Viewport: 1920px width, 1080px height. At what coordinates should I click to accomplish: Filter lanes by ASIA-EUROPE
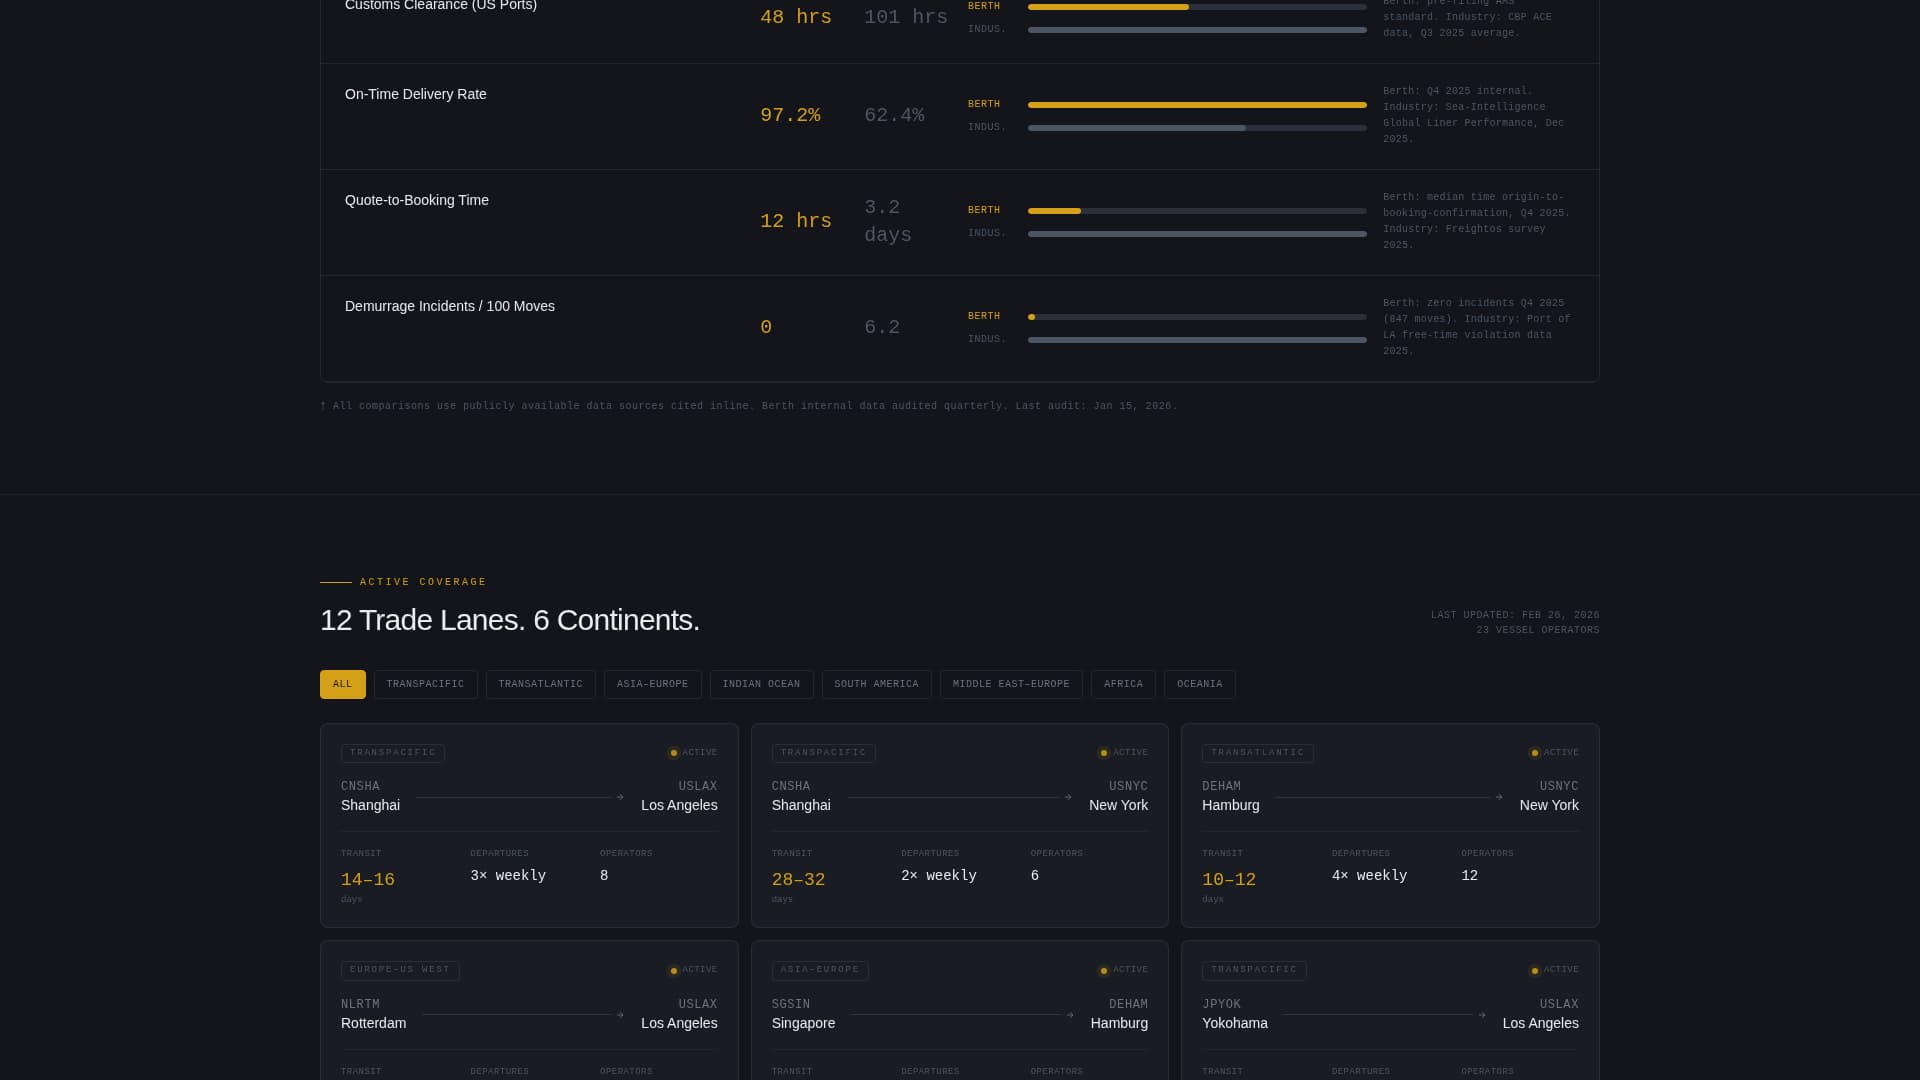click(652, 684)
